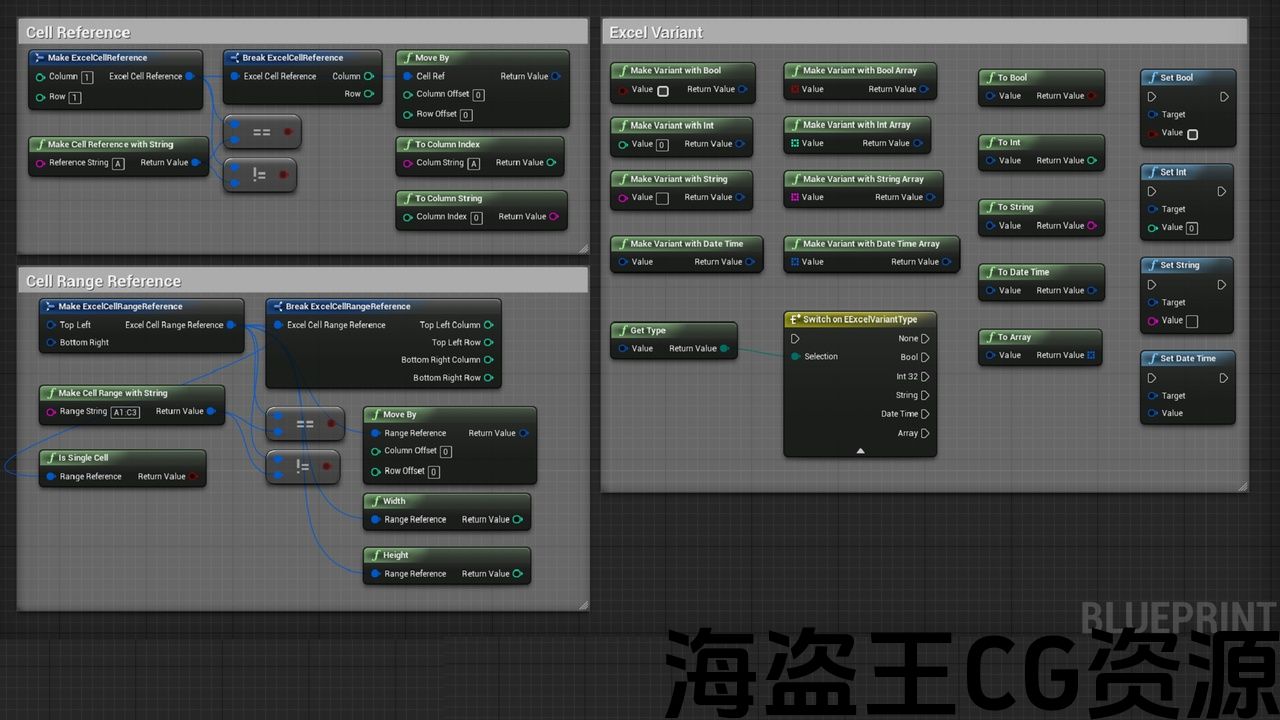Toggle Value checkbox on Make Variant with Bool
Image resolution: width=1280 pixels, height=720 pixels.
tap(663, 90)
